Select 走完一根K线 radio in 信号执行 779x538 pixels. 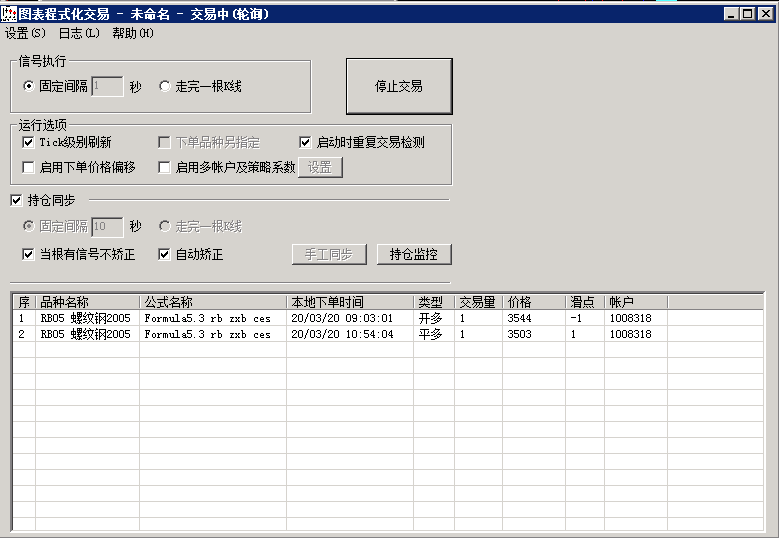click(x=164, y=86)
